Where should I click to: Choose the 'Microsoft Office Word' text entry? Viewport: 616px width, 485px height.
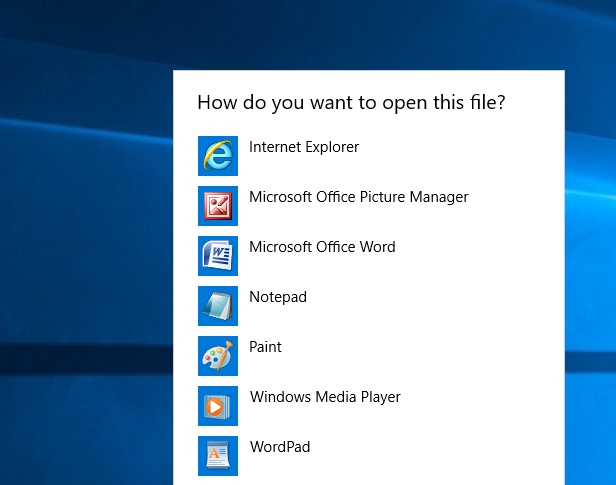tap(322, 247)
